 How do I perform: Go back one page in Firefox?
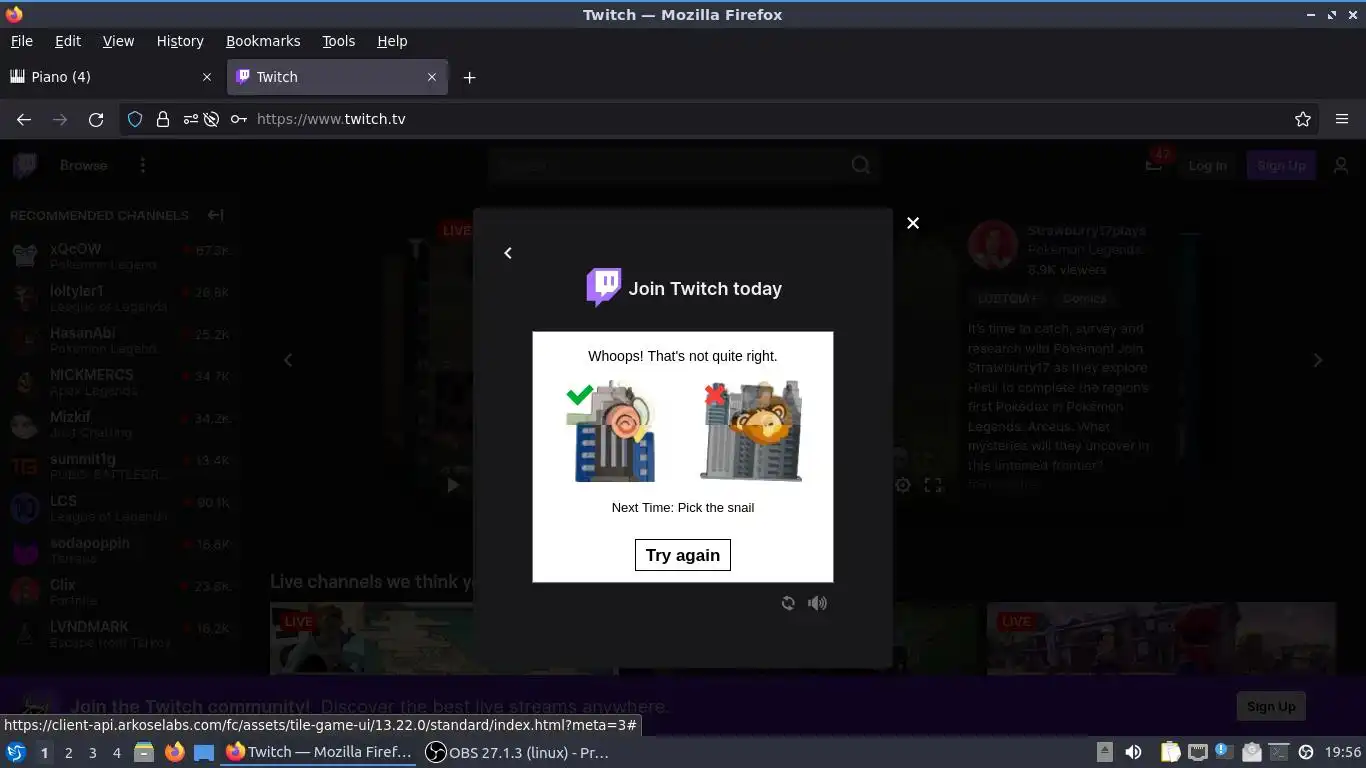(24, 119)
